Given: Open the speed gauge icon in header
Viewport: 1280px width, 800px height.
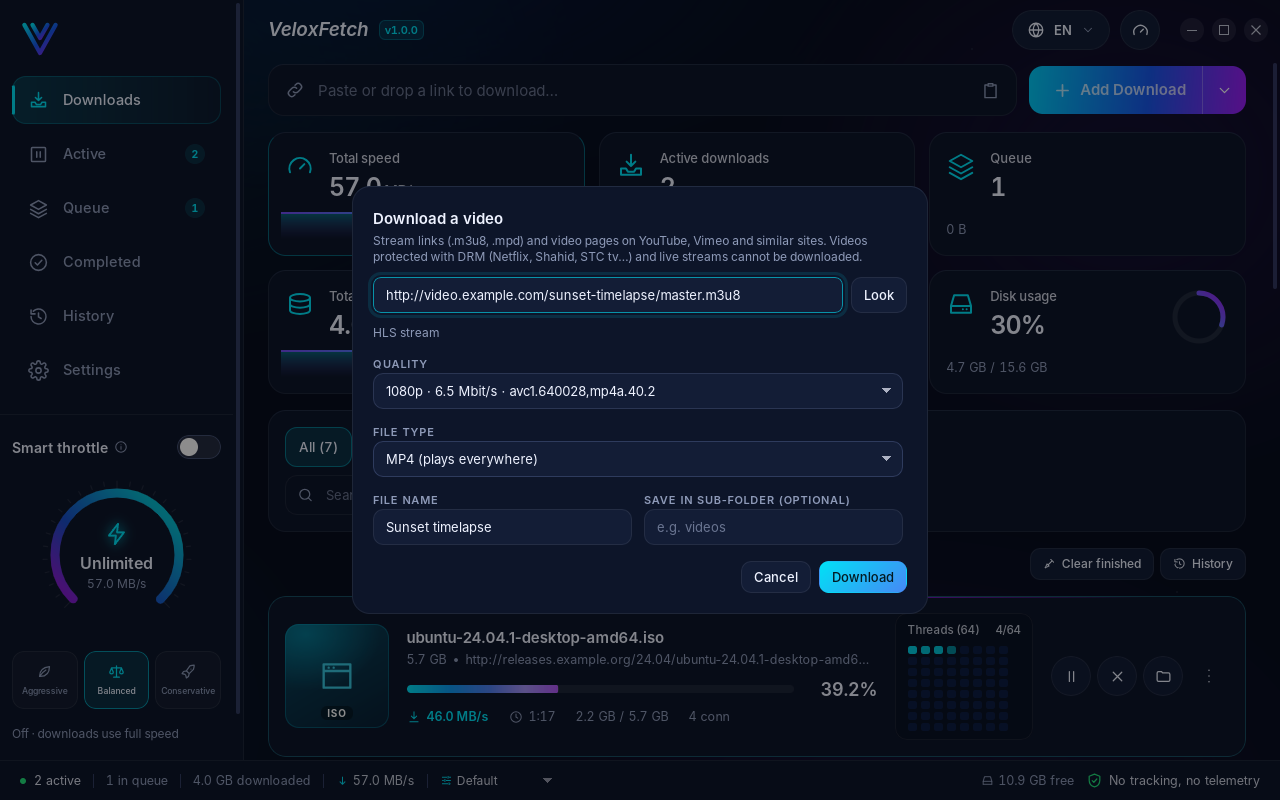Looking at the screenshot, I should point(1140,30).
